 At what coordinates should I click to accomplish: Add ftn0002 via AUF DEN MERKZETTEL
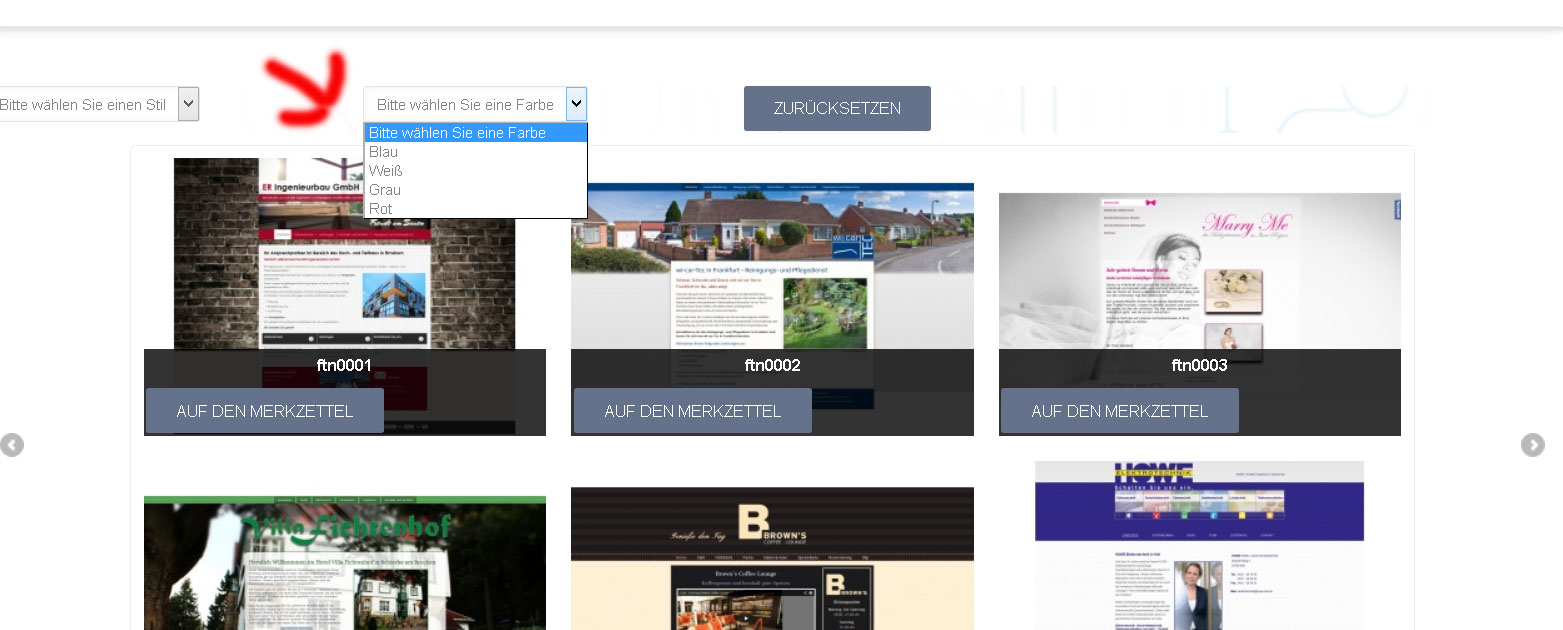point(693,411)
